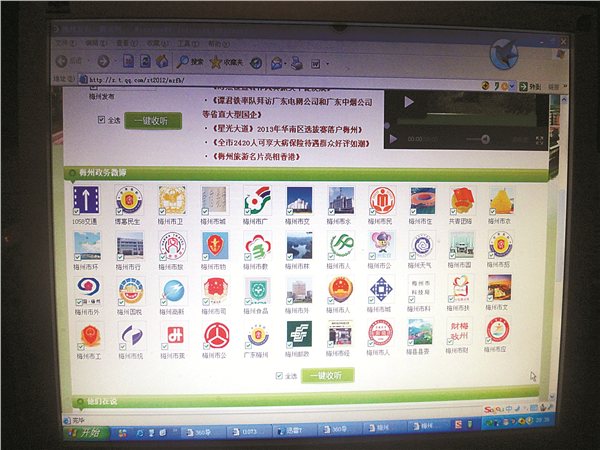This screenshot has width=600, height=450.
Task: Open the 梅州高新 blue globe avatar
Action: [173, 291]
